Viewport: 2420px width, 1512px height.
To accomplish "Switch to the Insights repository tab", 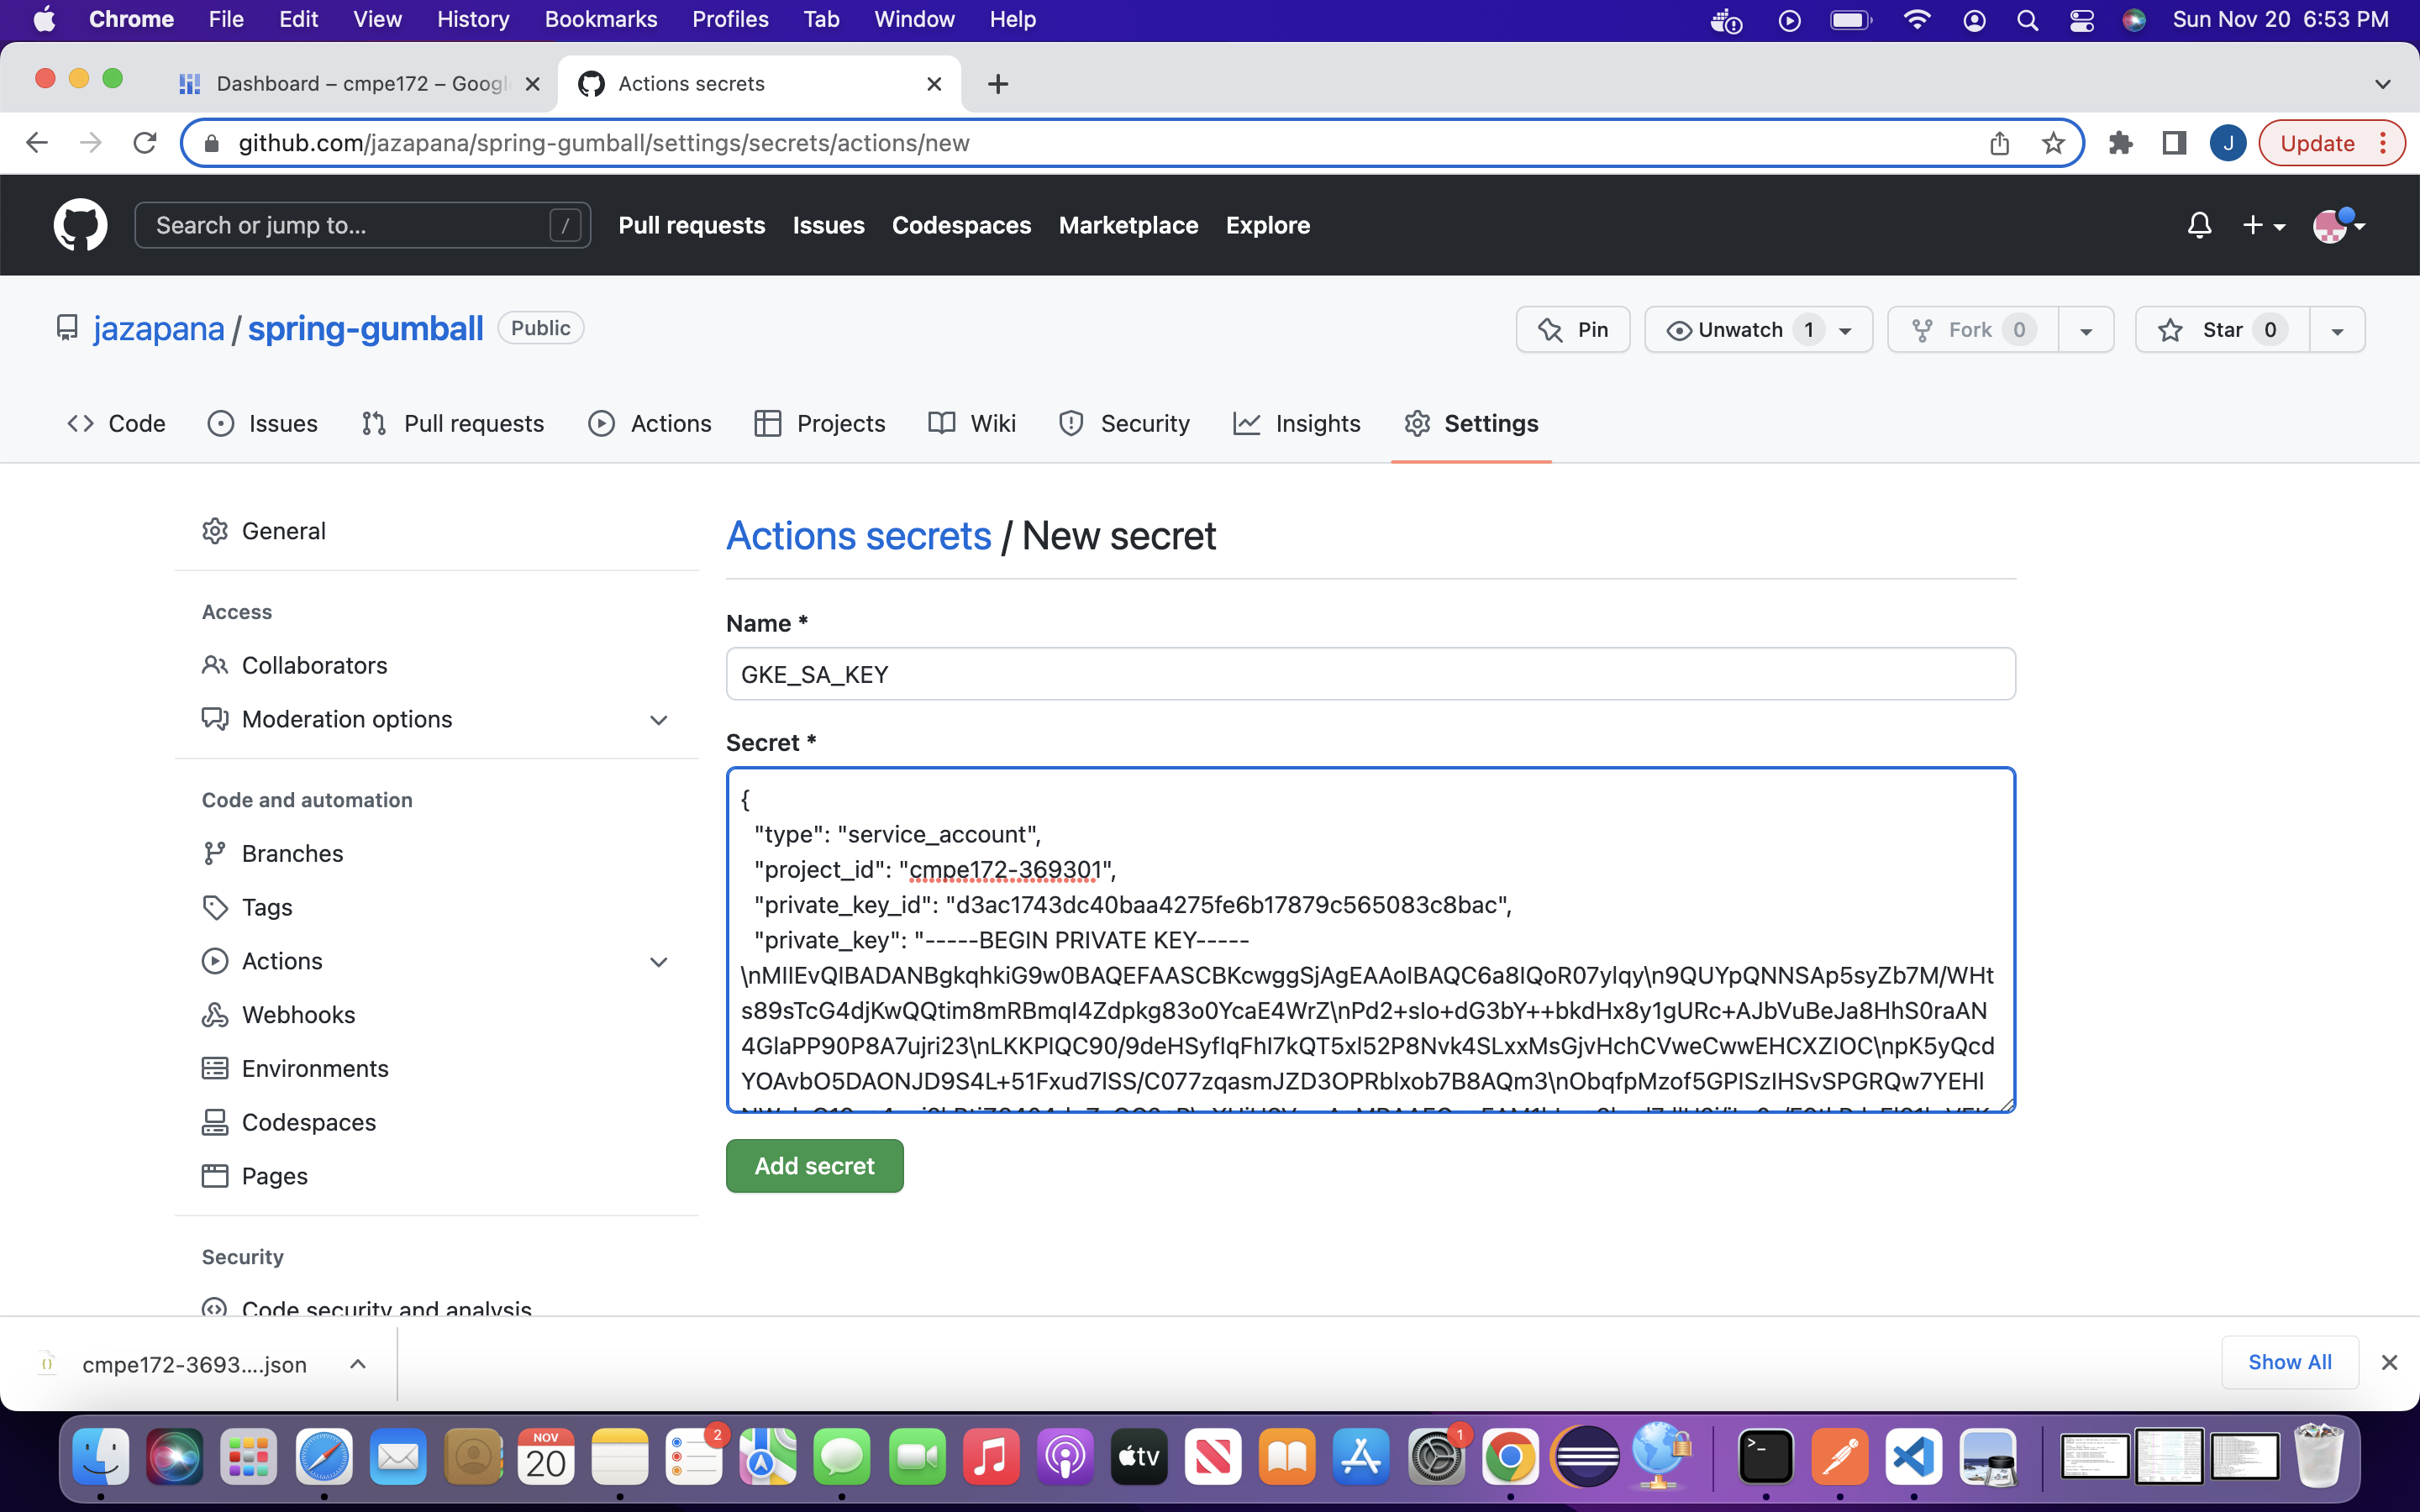I will click(x=1297, y=424).
